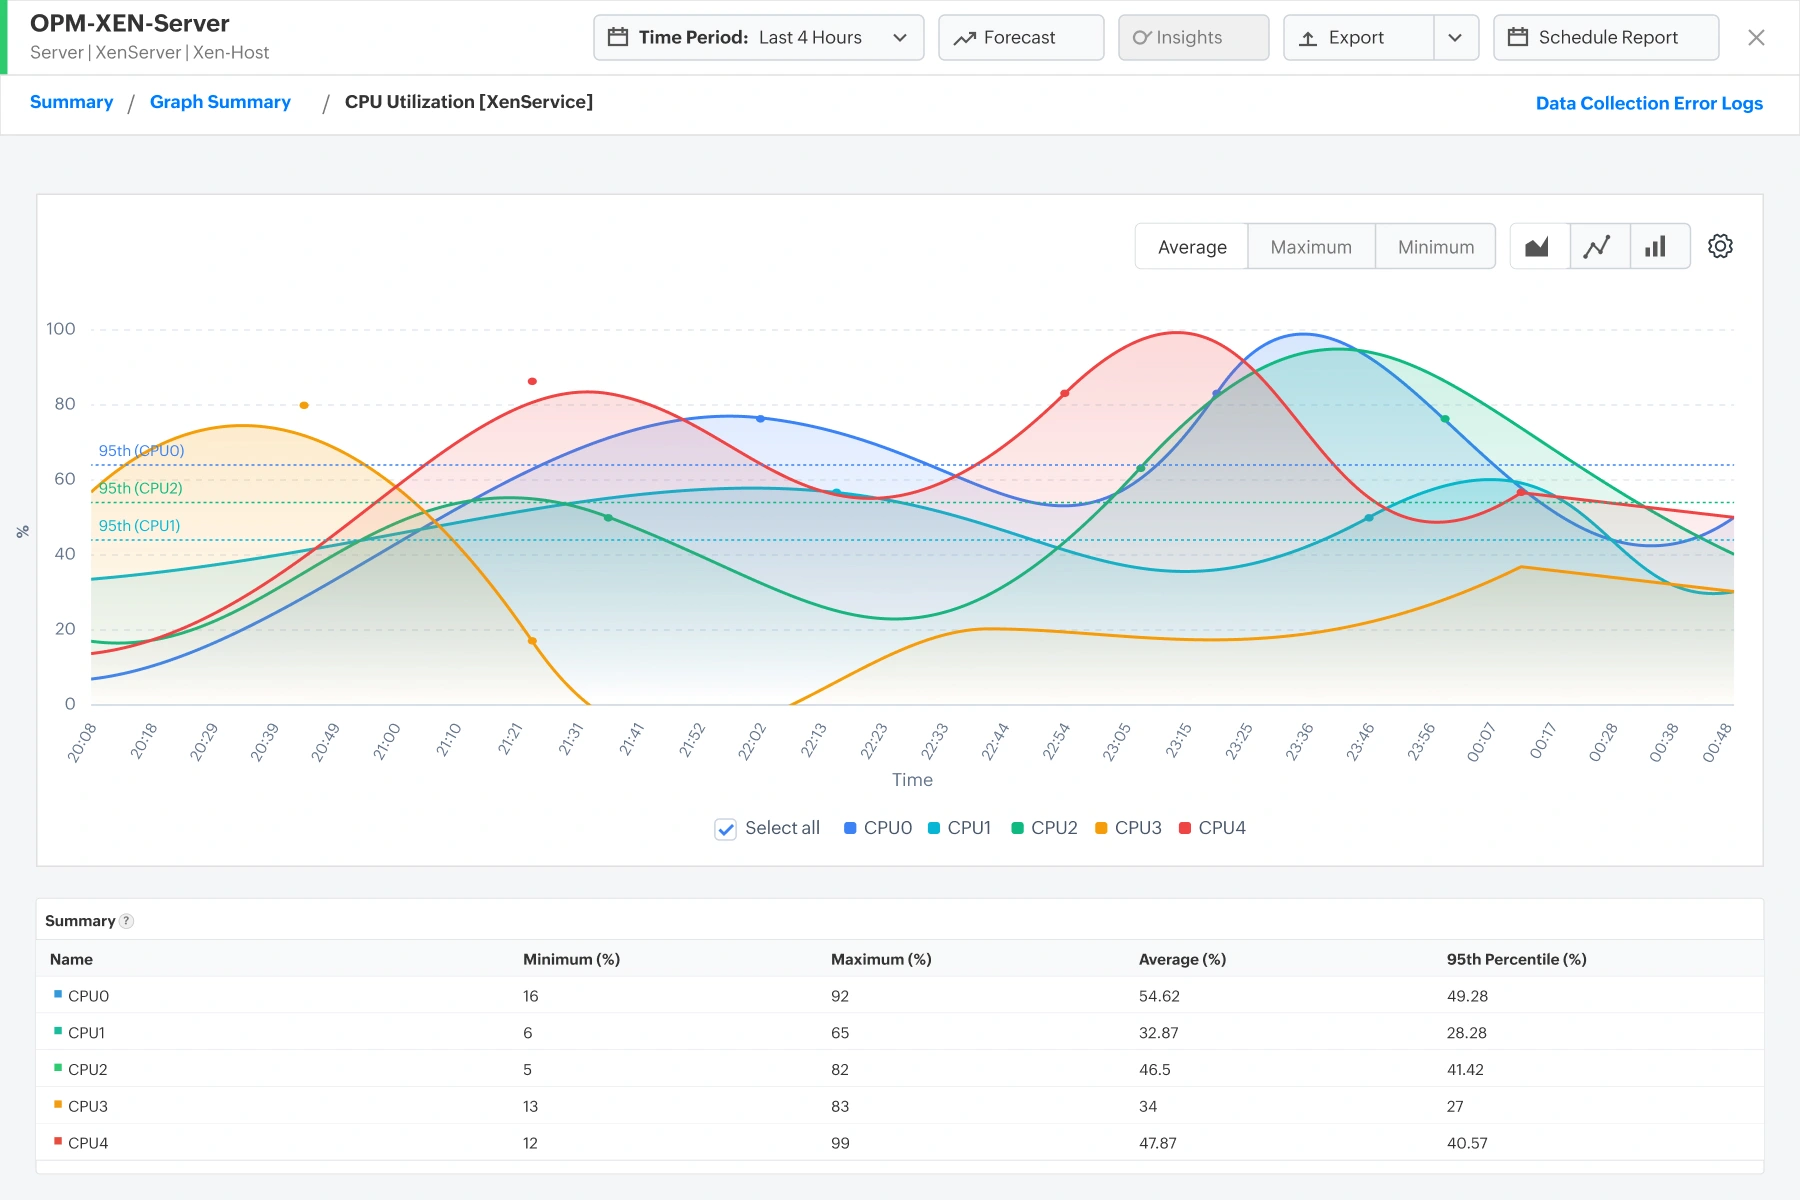Switch to line chart view
Image resolution: width=1800 pixels, height=1200 pixels.
click(x=1598, y=247)
